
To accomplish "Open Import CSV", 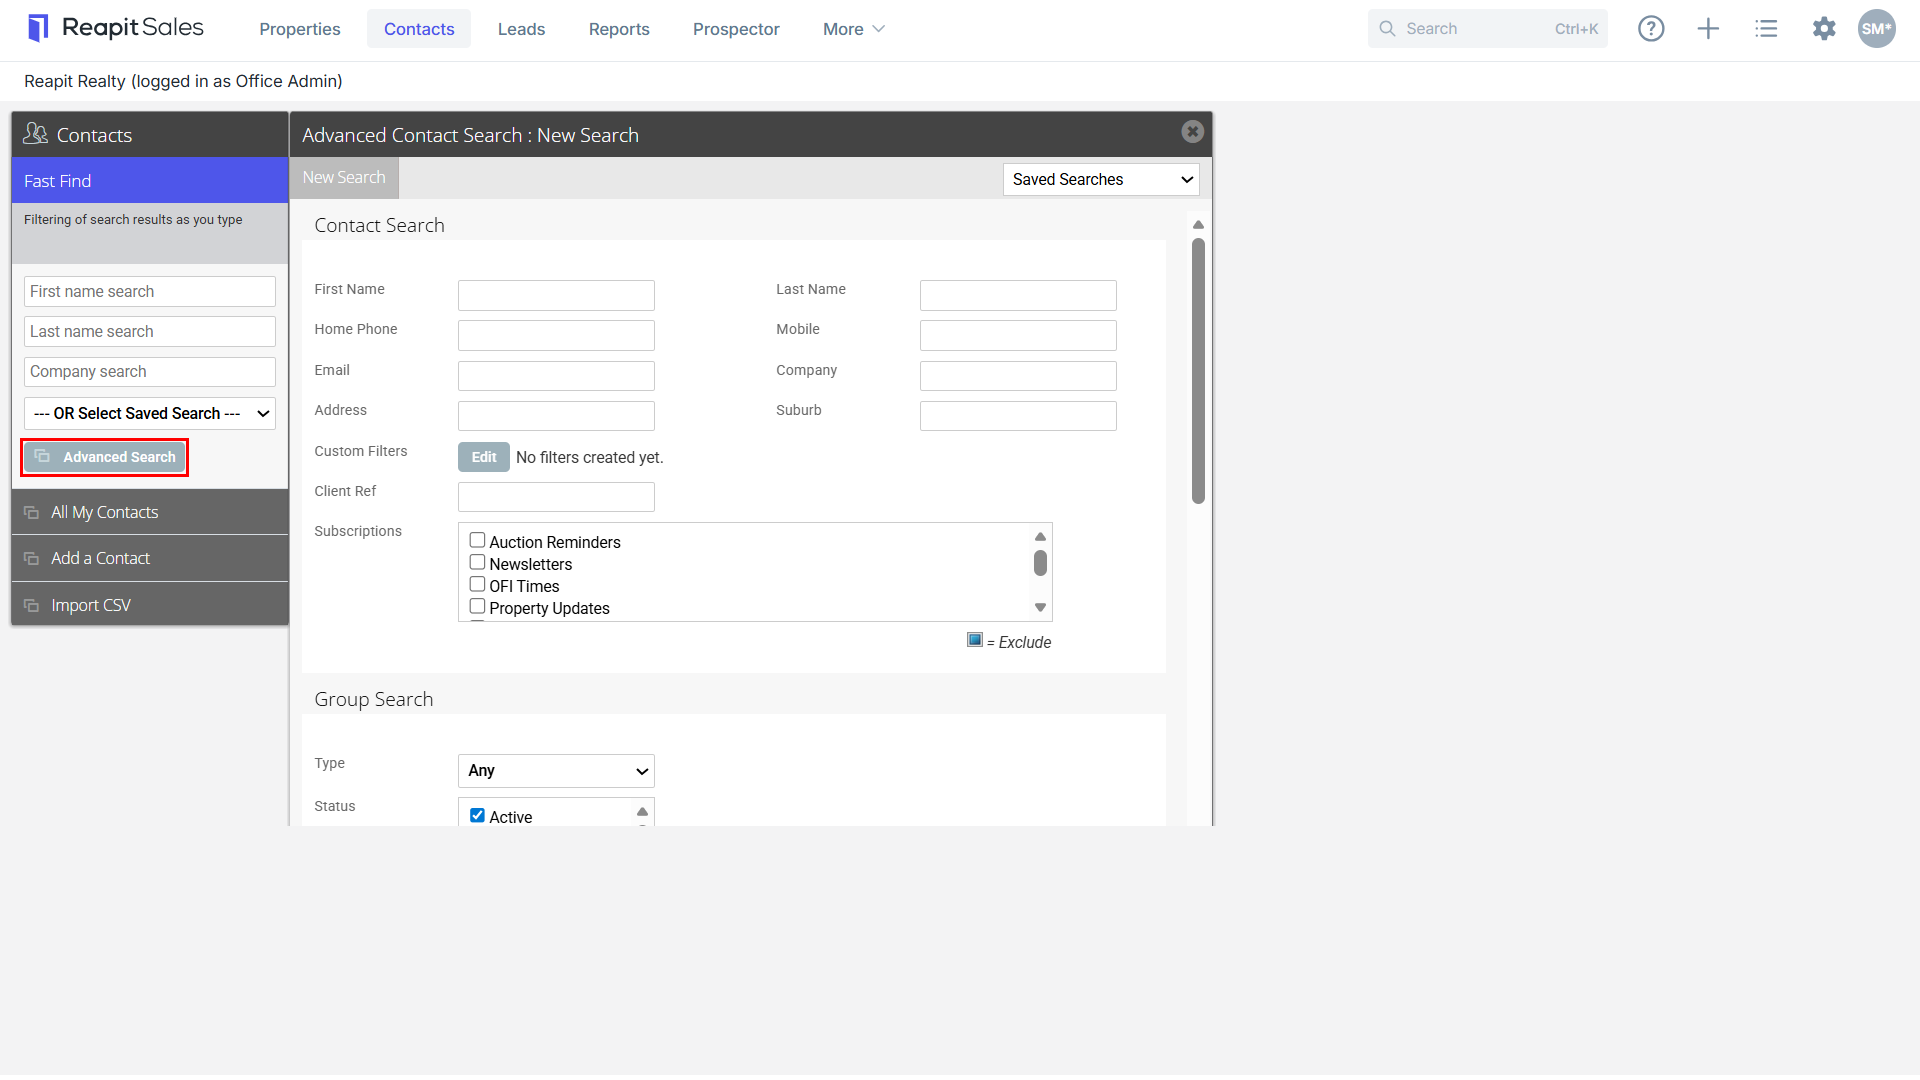I will 150,605.
